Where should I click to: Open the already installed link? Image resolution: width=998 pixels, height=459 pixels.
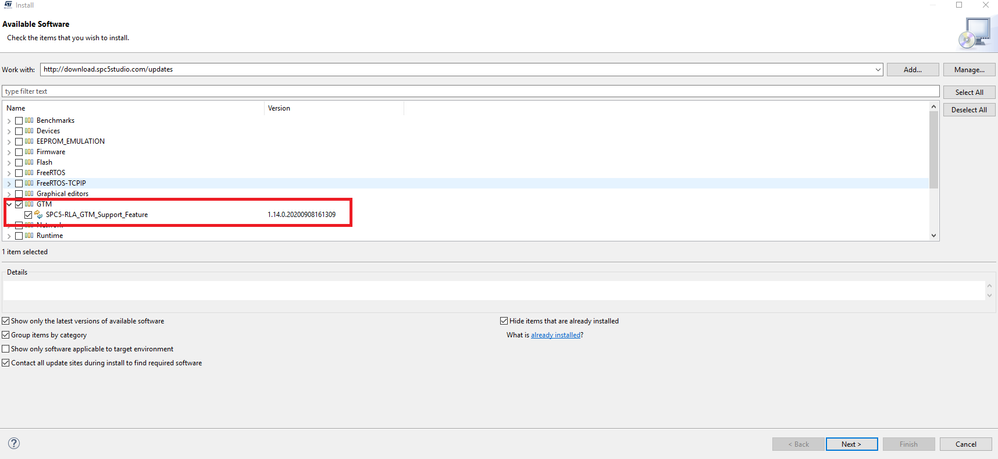point(555,335)
